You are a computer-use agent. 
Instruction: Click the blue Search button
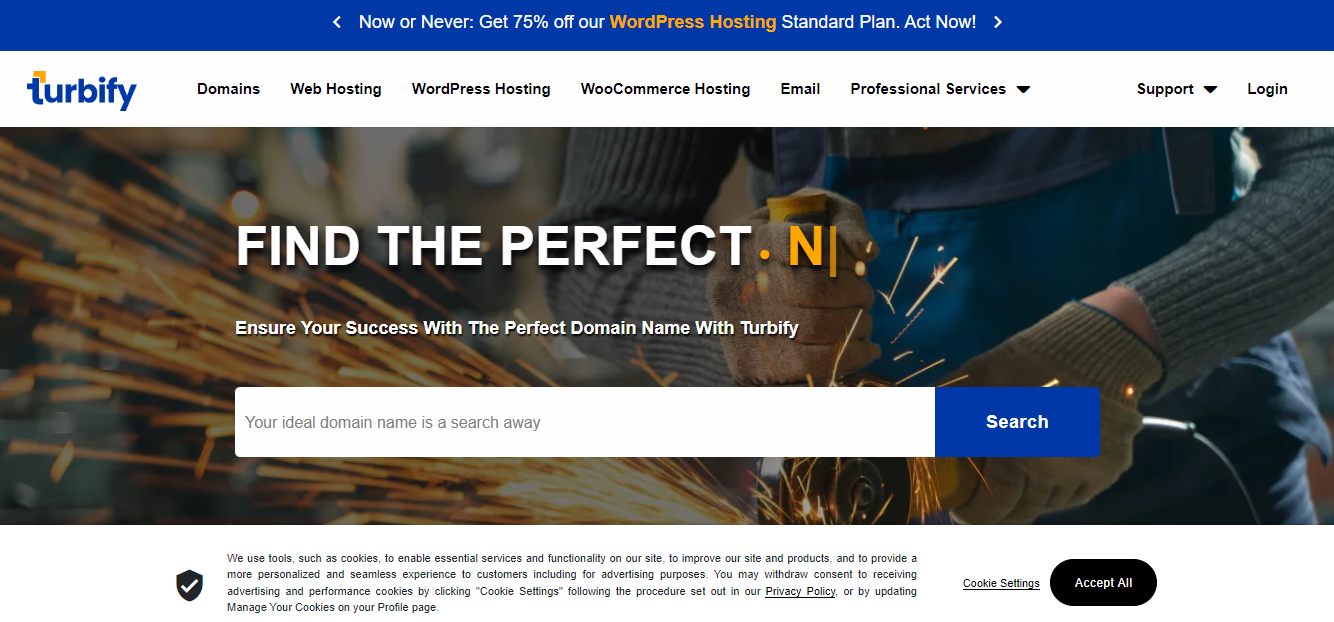pos(1017,422)
